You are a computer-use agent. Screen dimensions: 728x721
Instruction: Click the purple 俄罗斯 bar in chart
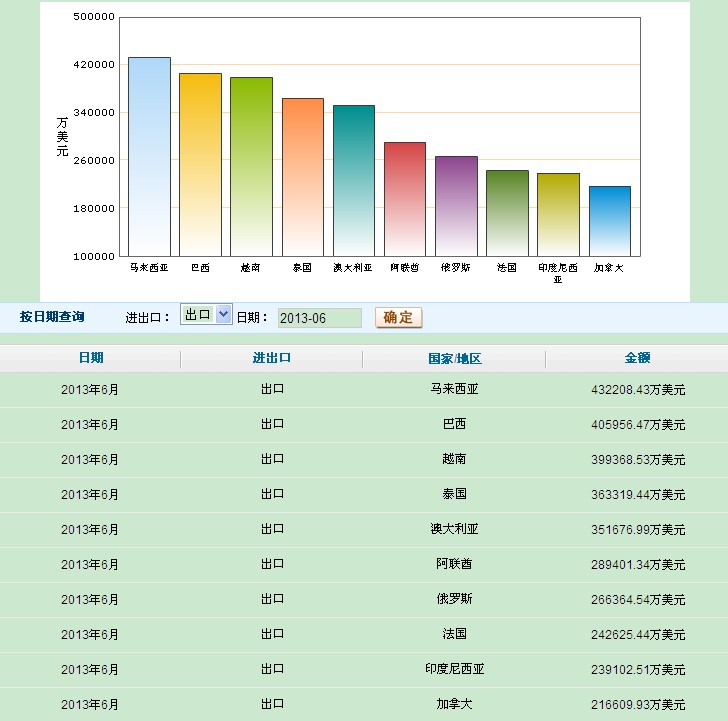(456, 205)
